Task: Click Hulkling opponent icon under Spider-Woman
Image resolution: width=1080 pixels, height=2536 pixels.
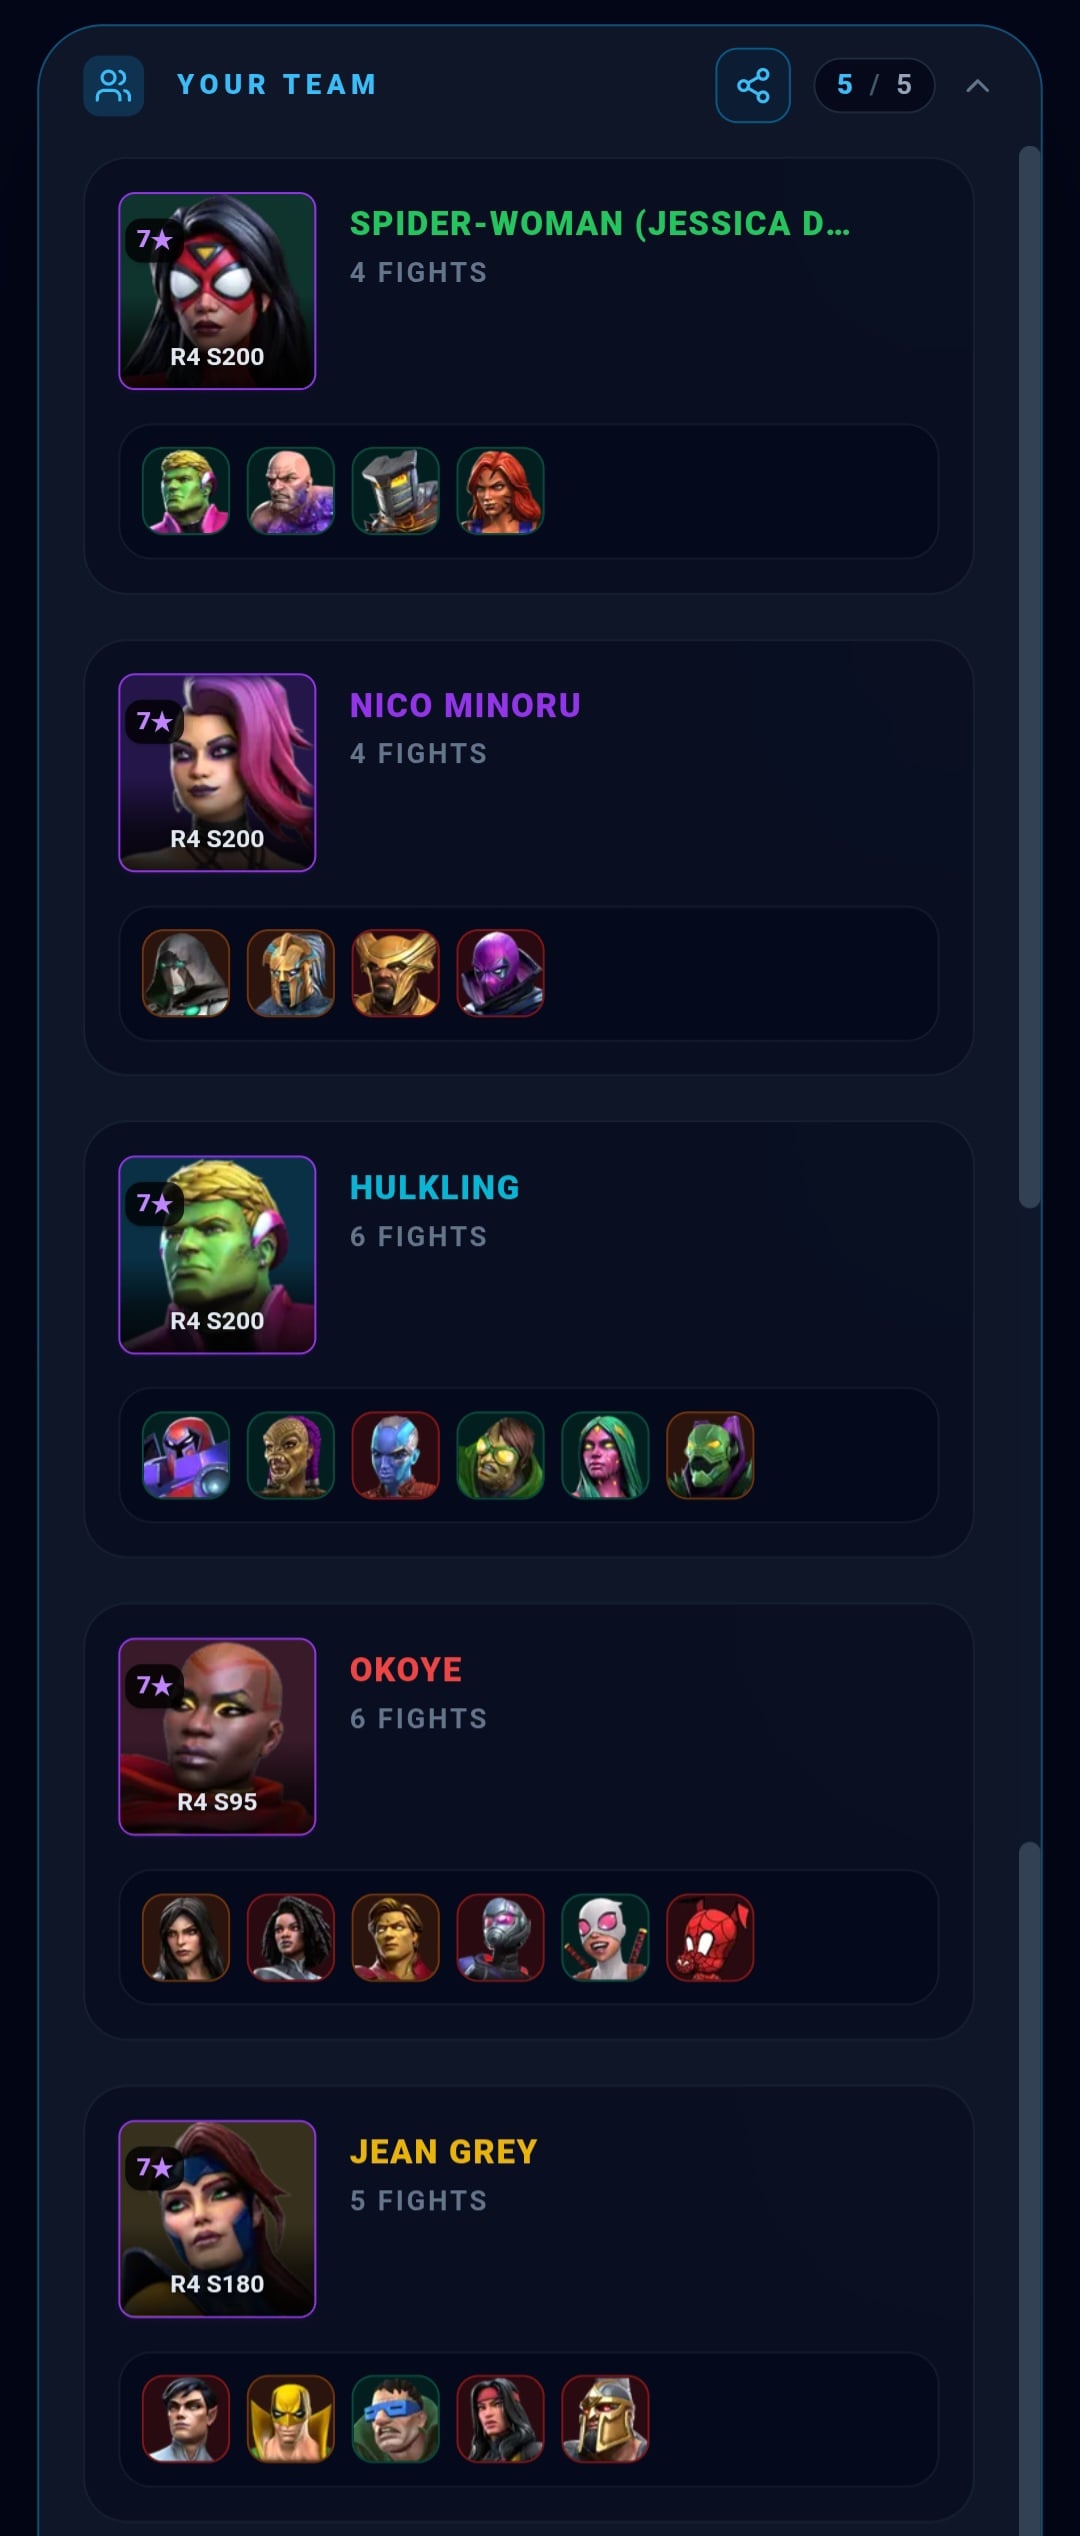Action: 186,491
